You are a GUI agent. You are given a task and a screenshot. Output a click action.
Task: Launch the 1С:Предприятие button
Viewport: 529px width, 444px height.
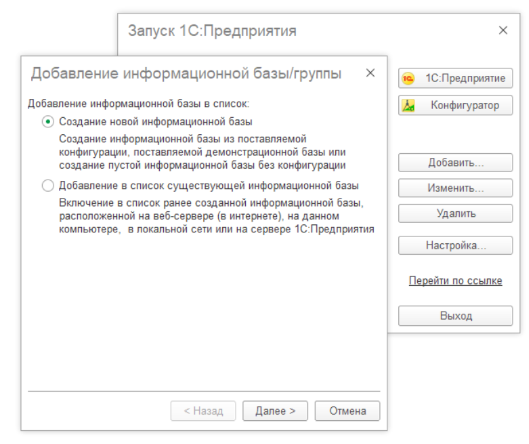[x=455, y=78]
